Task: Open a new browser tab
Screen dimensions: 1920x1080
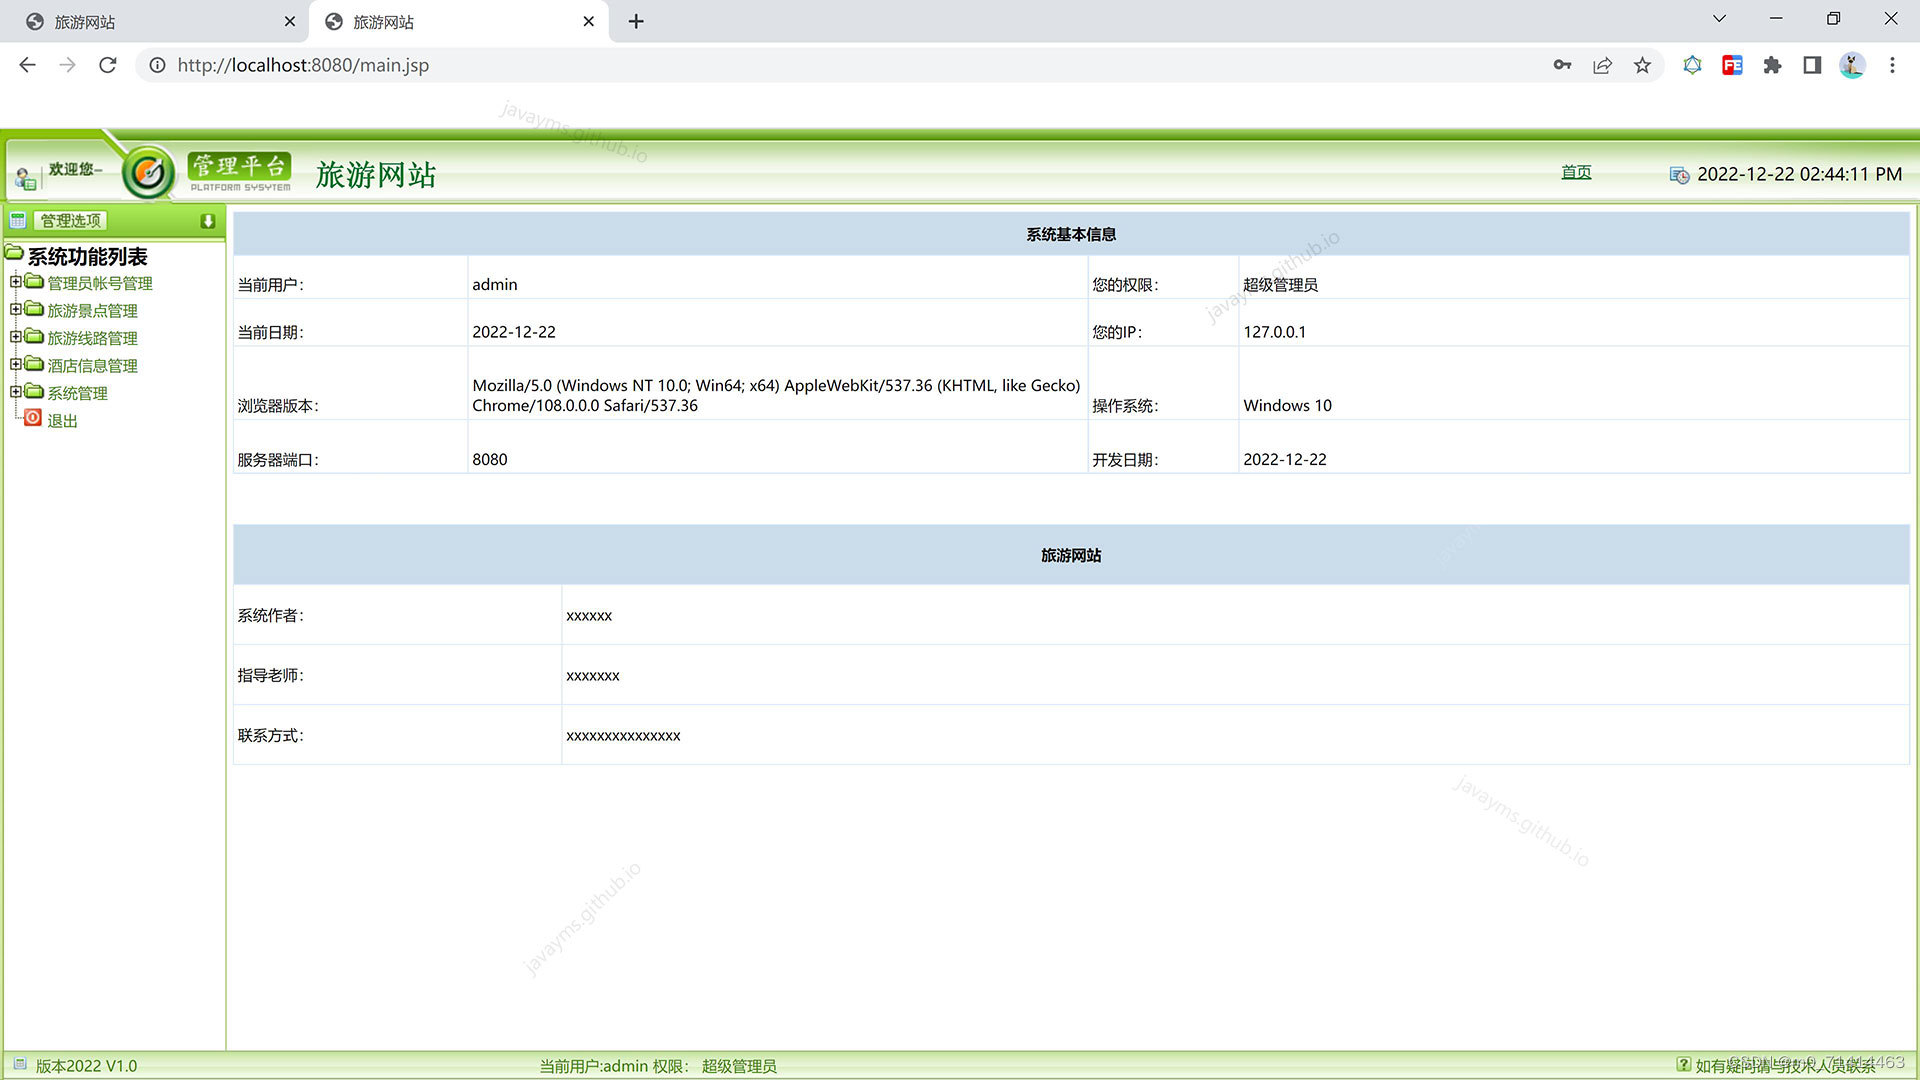Action: click(636, 21)
